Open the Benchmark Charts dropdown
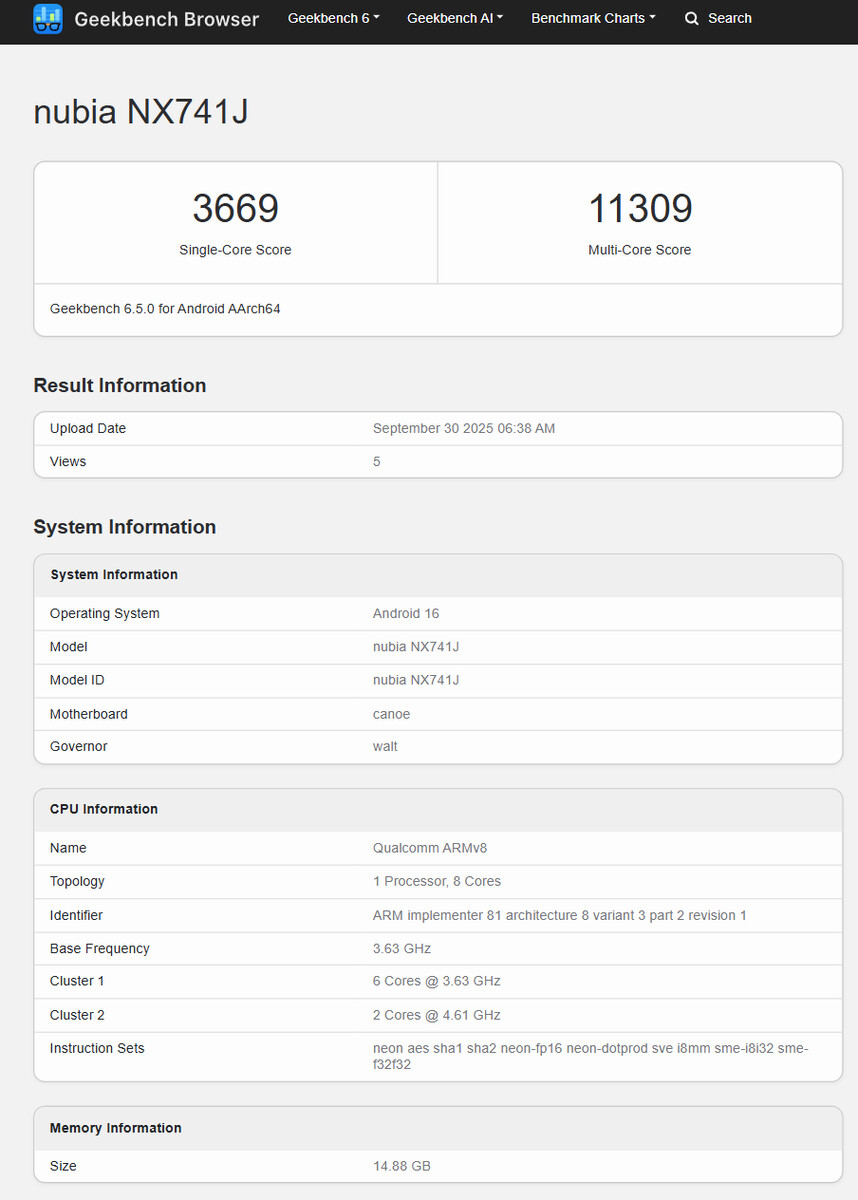Image resolution: width=858 pixels, height=1200 pixels. pyautogui.click(x=593, y=18)
